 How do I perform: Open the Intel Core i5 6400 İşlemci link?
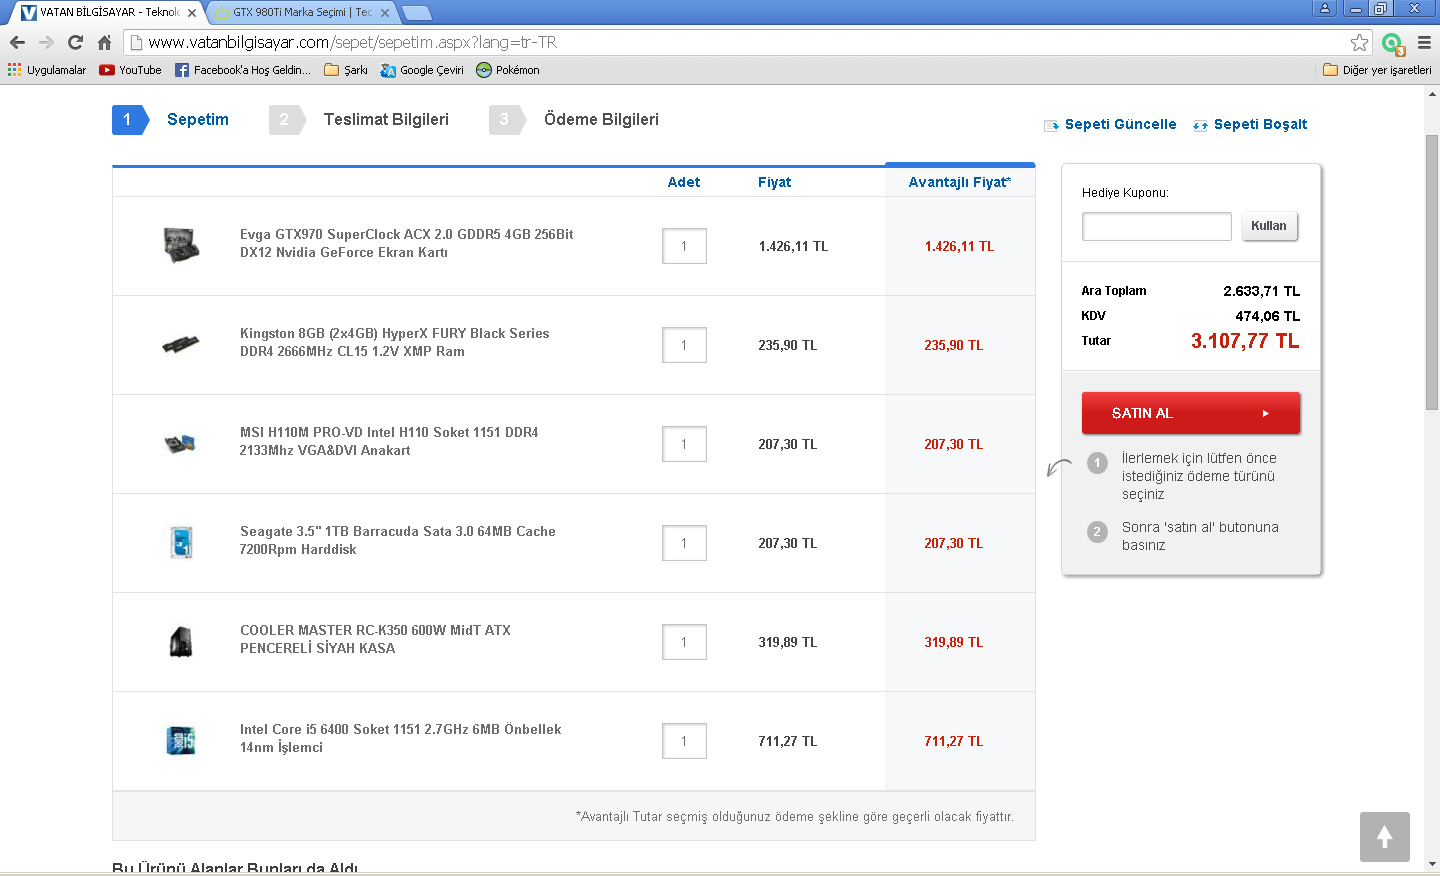point(400,738)
